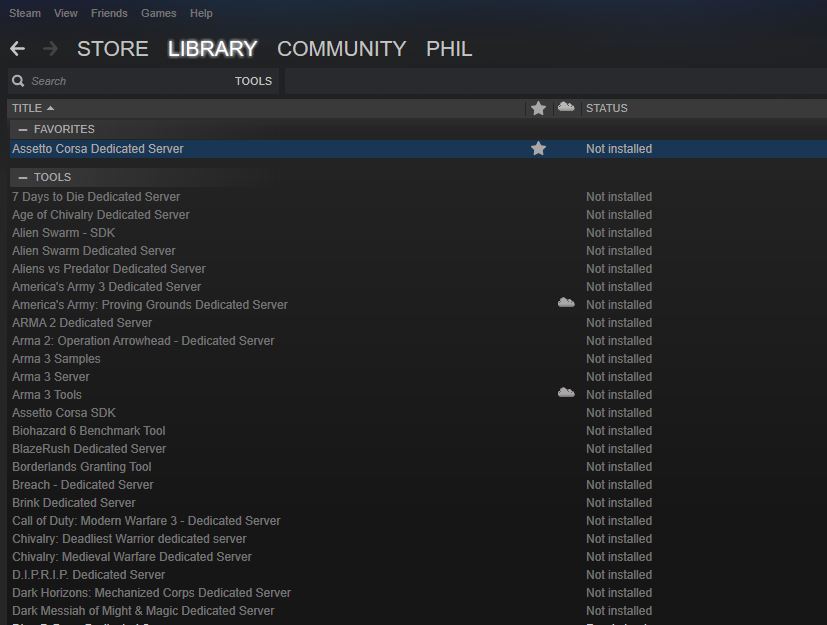Click 'Not installed' status for Alien Swarm - SDK

coord(619,233)
